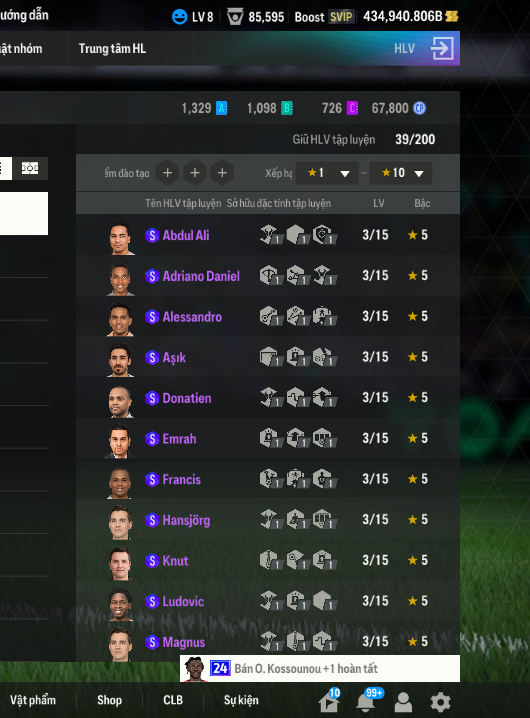The height and width of the screenshot is (718, 530).
Task: Add coach to first training slot
Action: coord(168,173)
